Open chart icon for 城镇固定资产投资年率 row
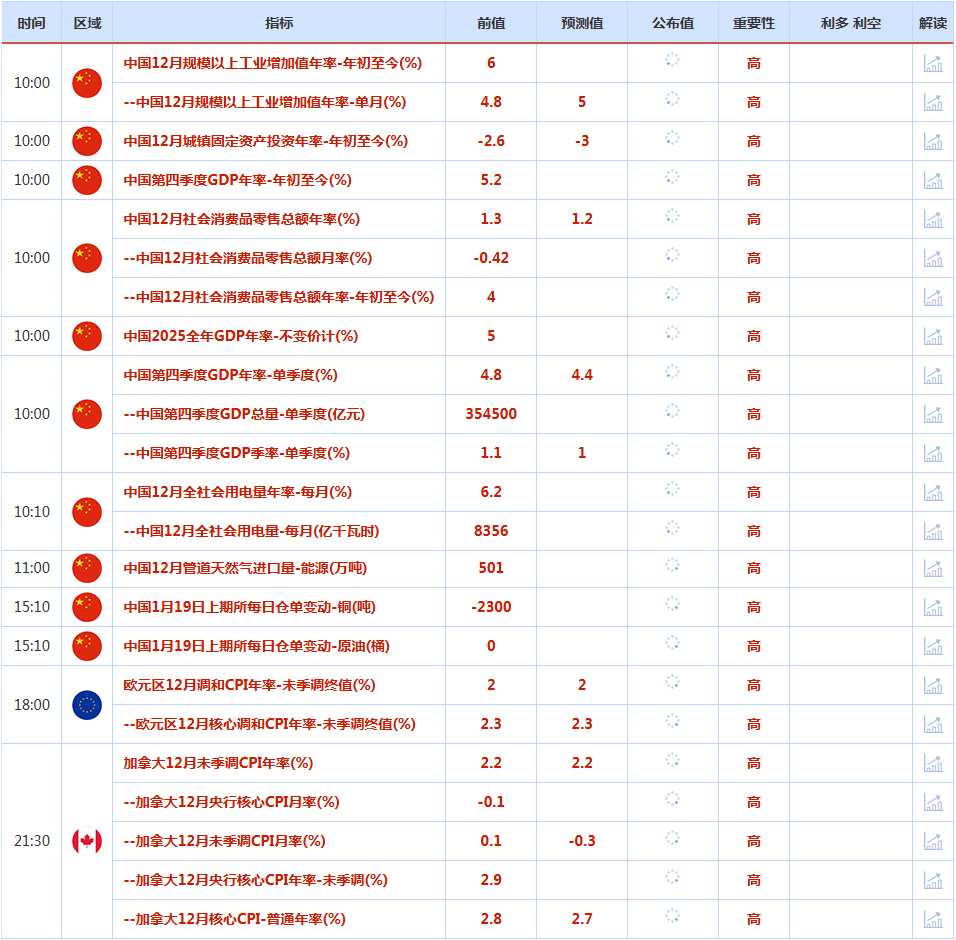 tap(933, 141)
